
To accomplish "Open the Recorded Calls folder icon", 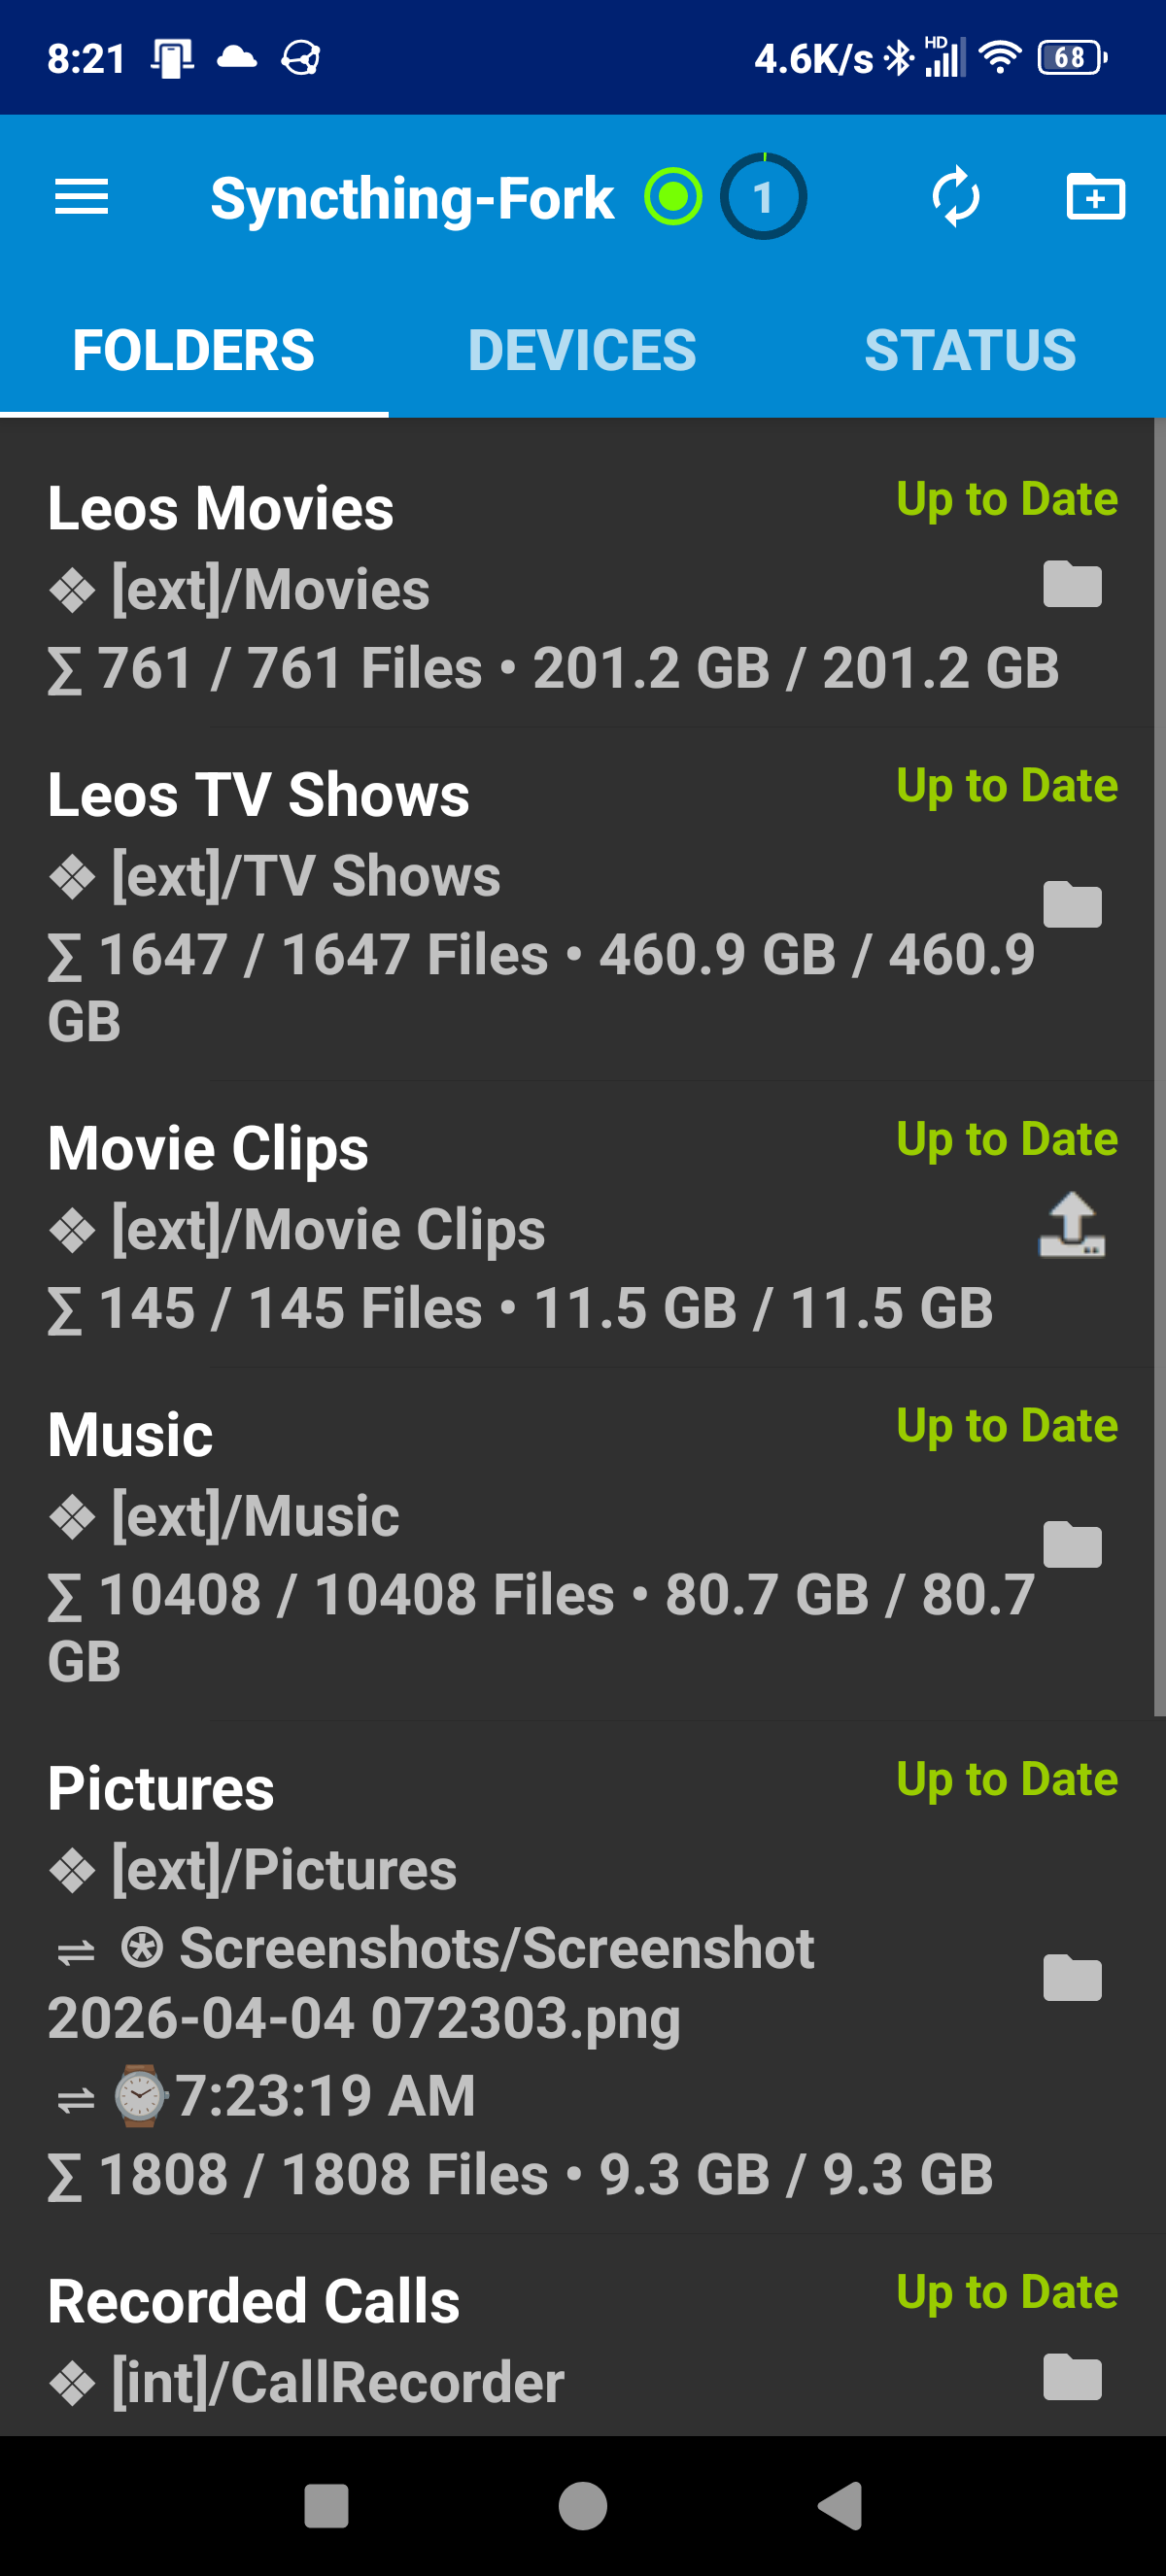I will click(x=1072, y=2378).
